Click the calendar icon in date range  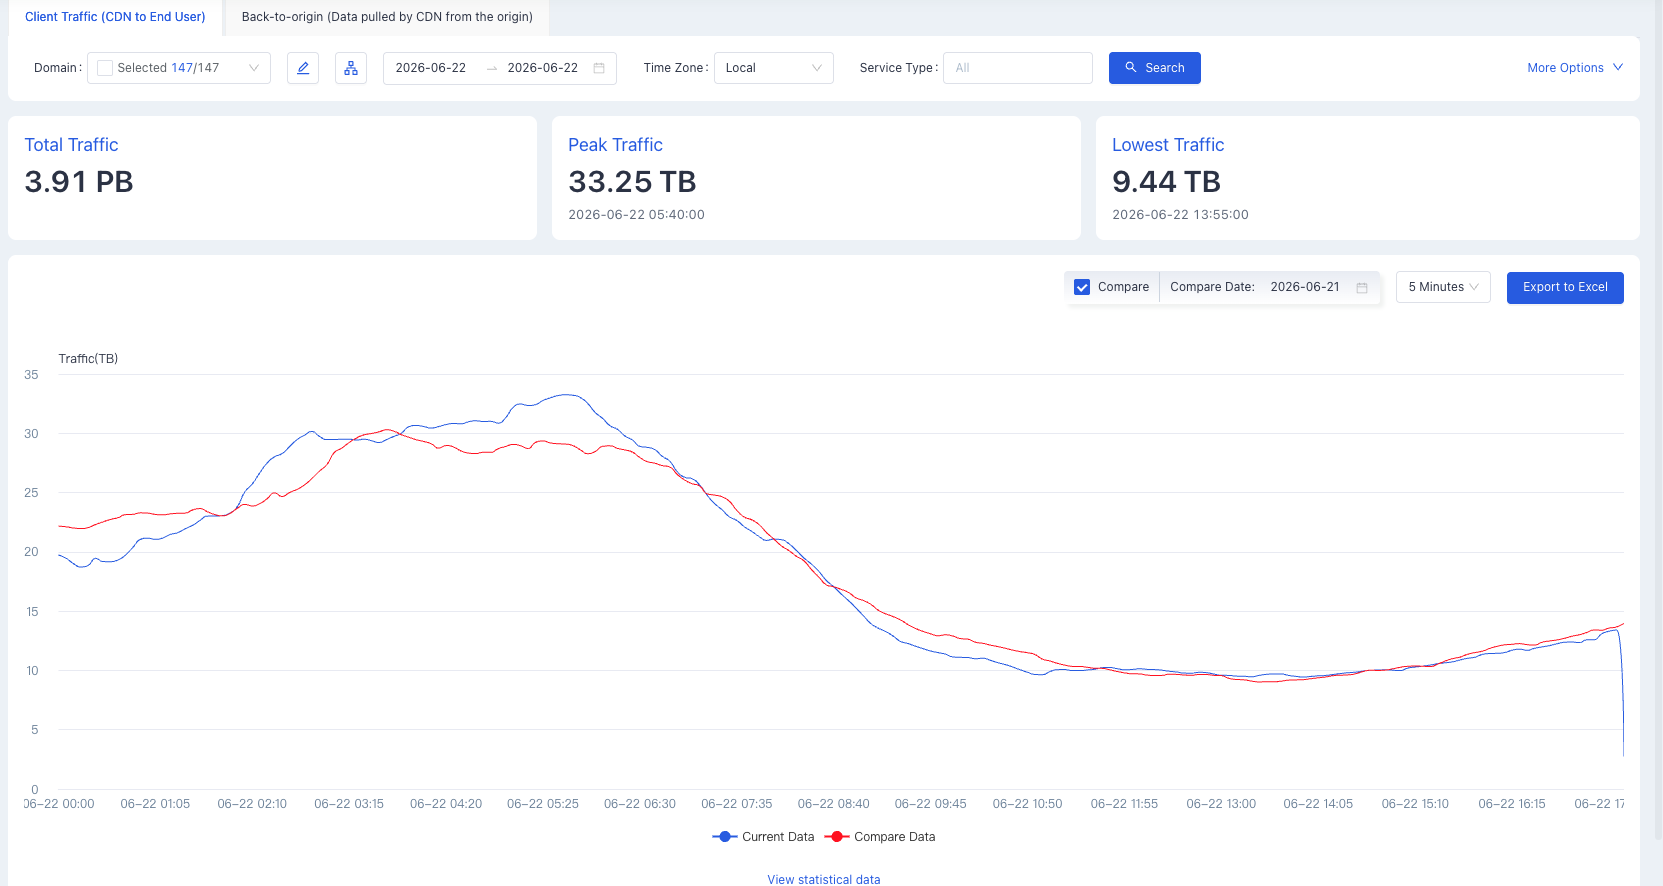[599, 68]
